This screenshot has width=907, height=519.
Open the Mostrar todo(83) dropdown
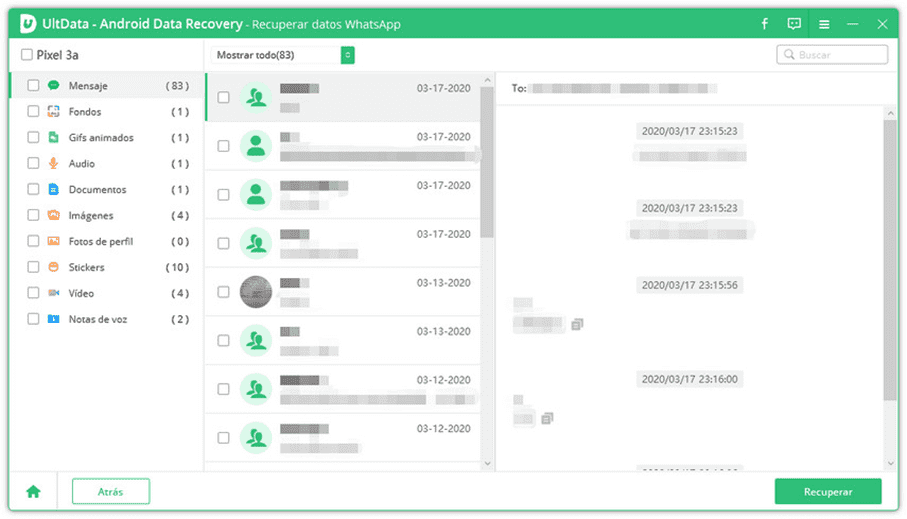click(282, 55)
